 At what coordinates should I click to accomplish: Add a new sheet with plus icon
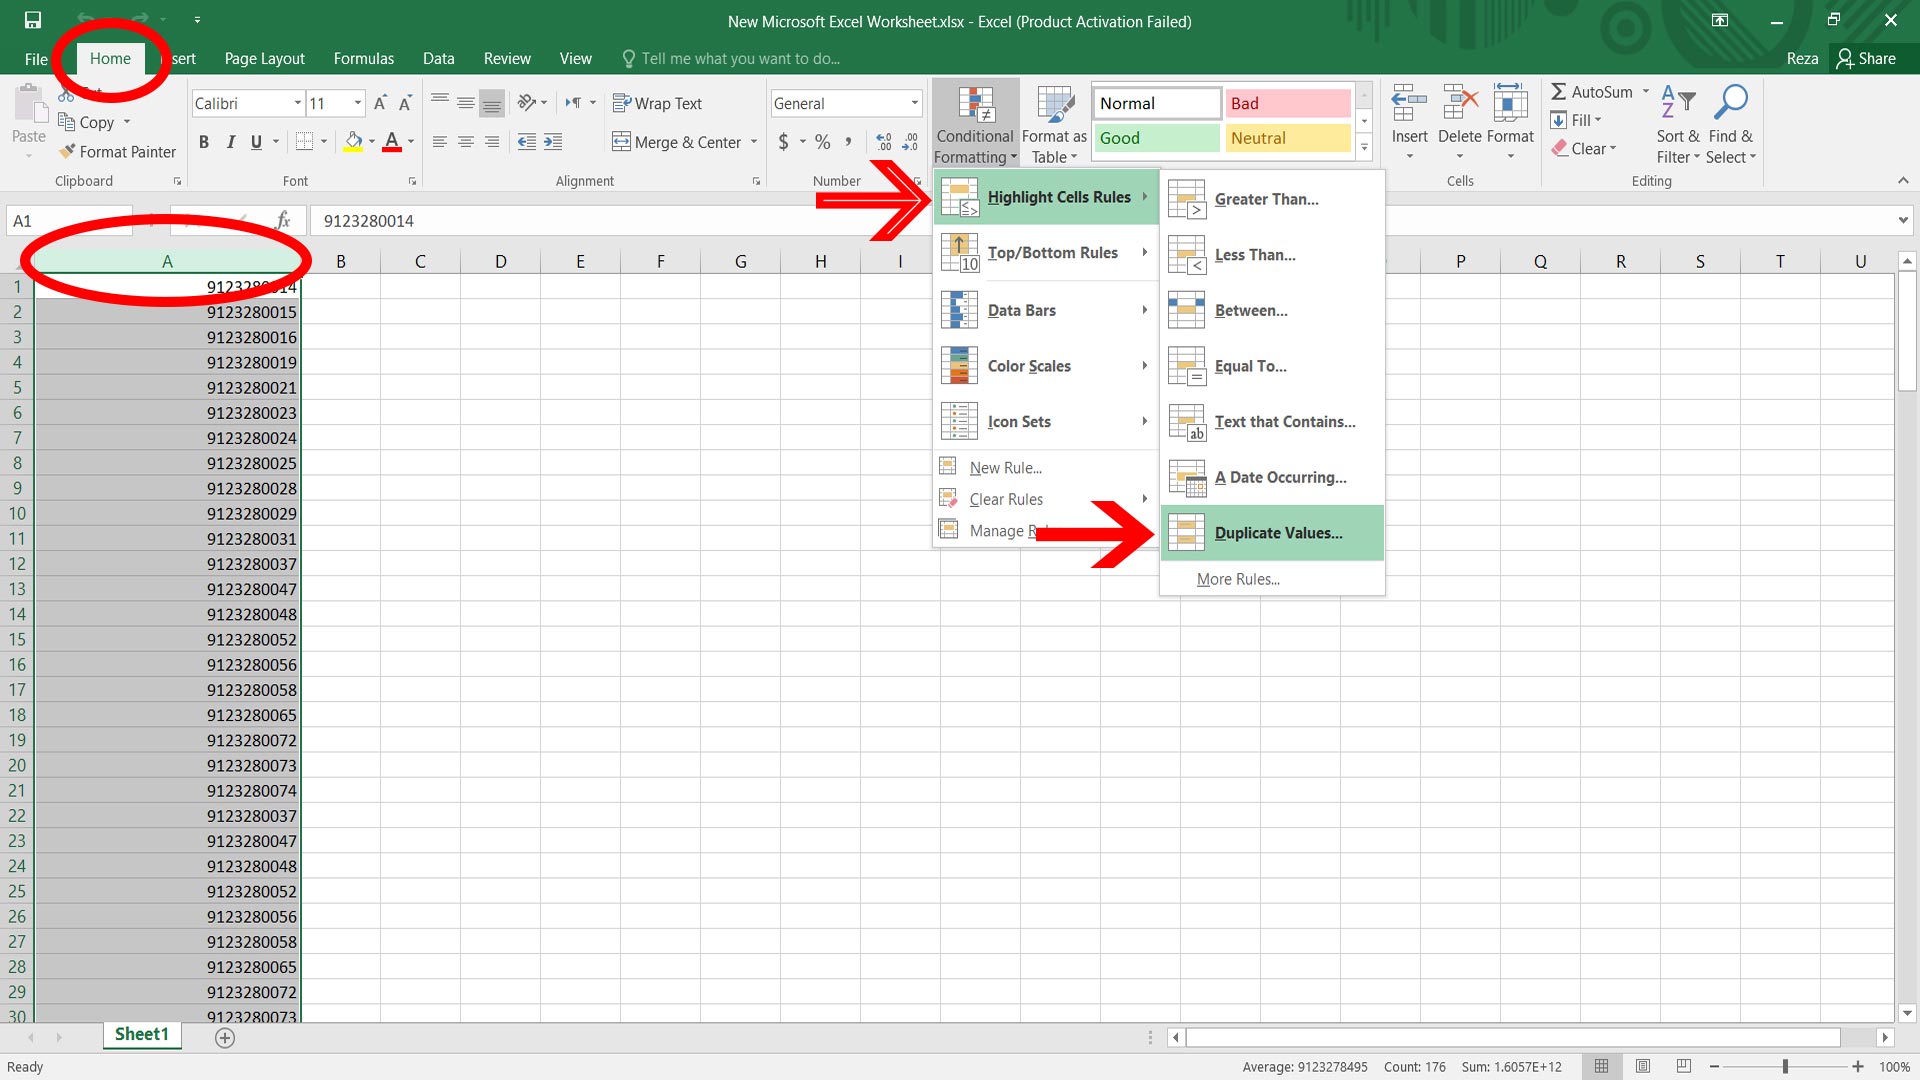[225, 1038]
